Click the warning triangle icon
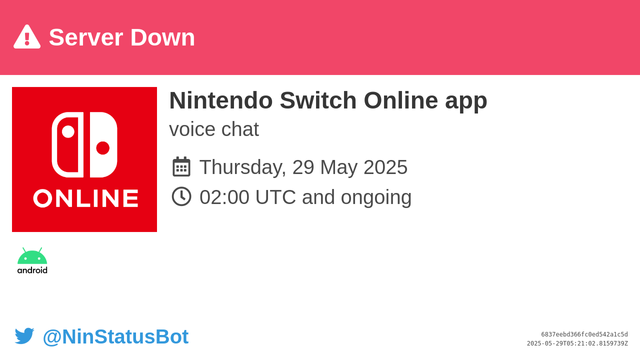Image resolution: width=640 pixels, height=360 pixels. coord(27,37)
